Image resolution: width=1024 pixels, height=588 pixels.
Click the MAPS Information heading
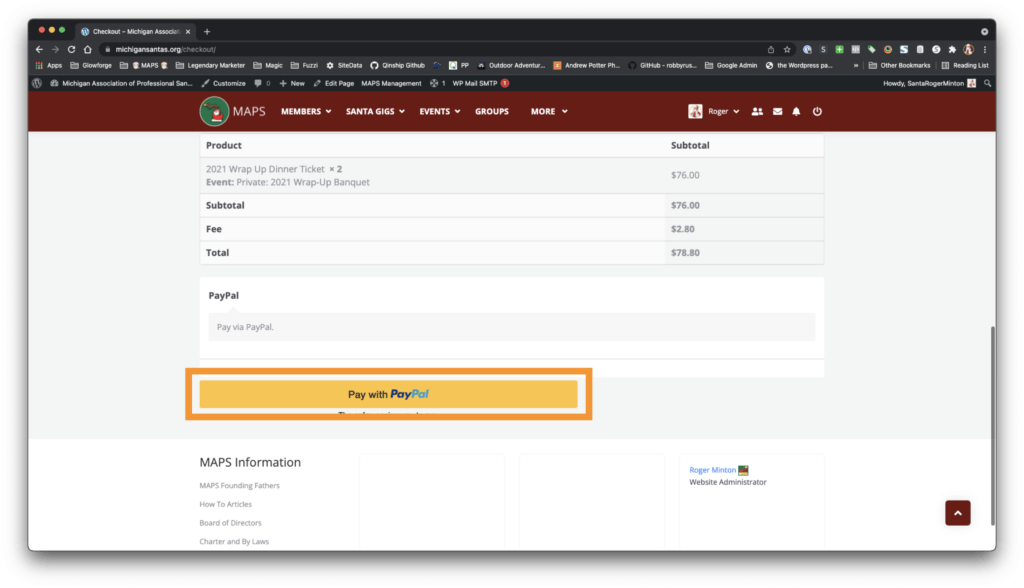(250, 463)
